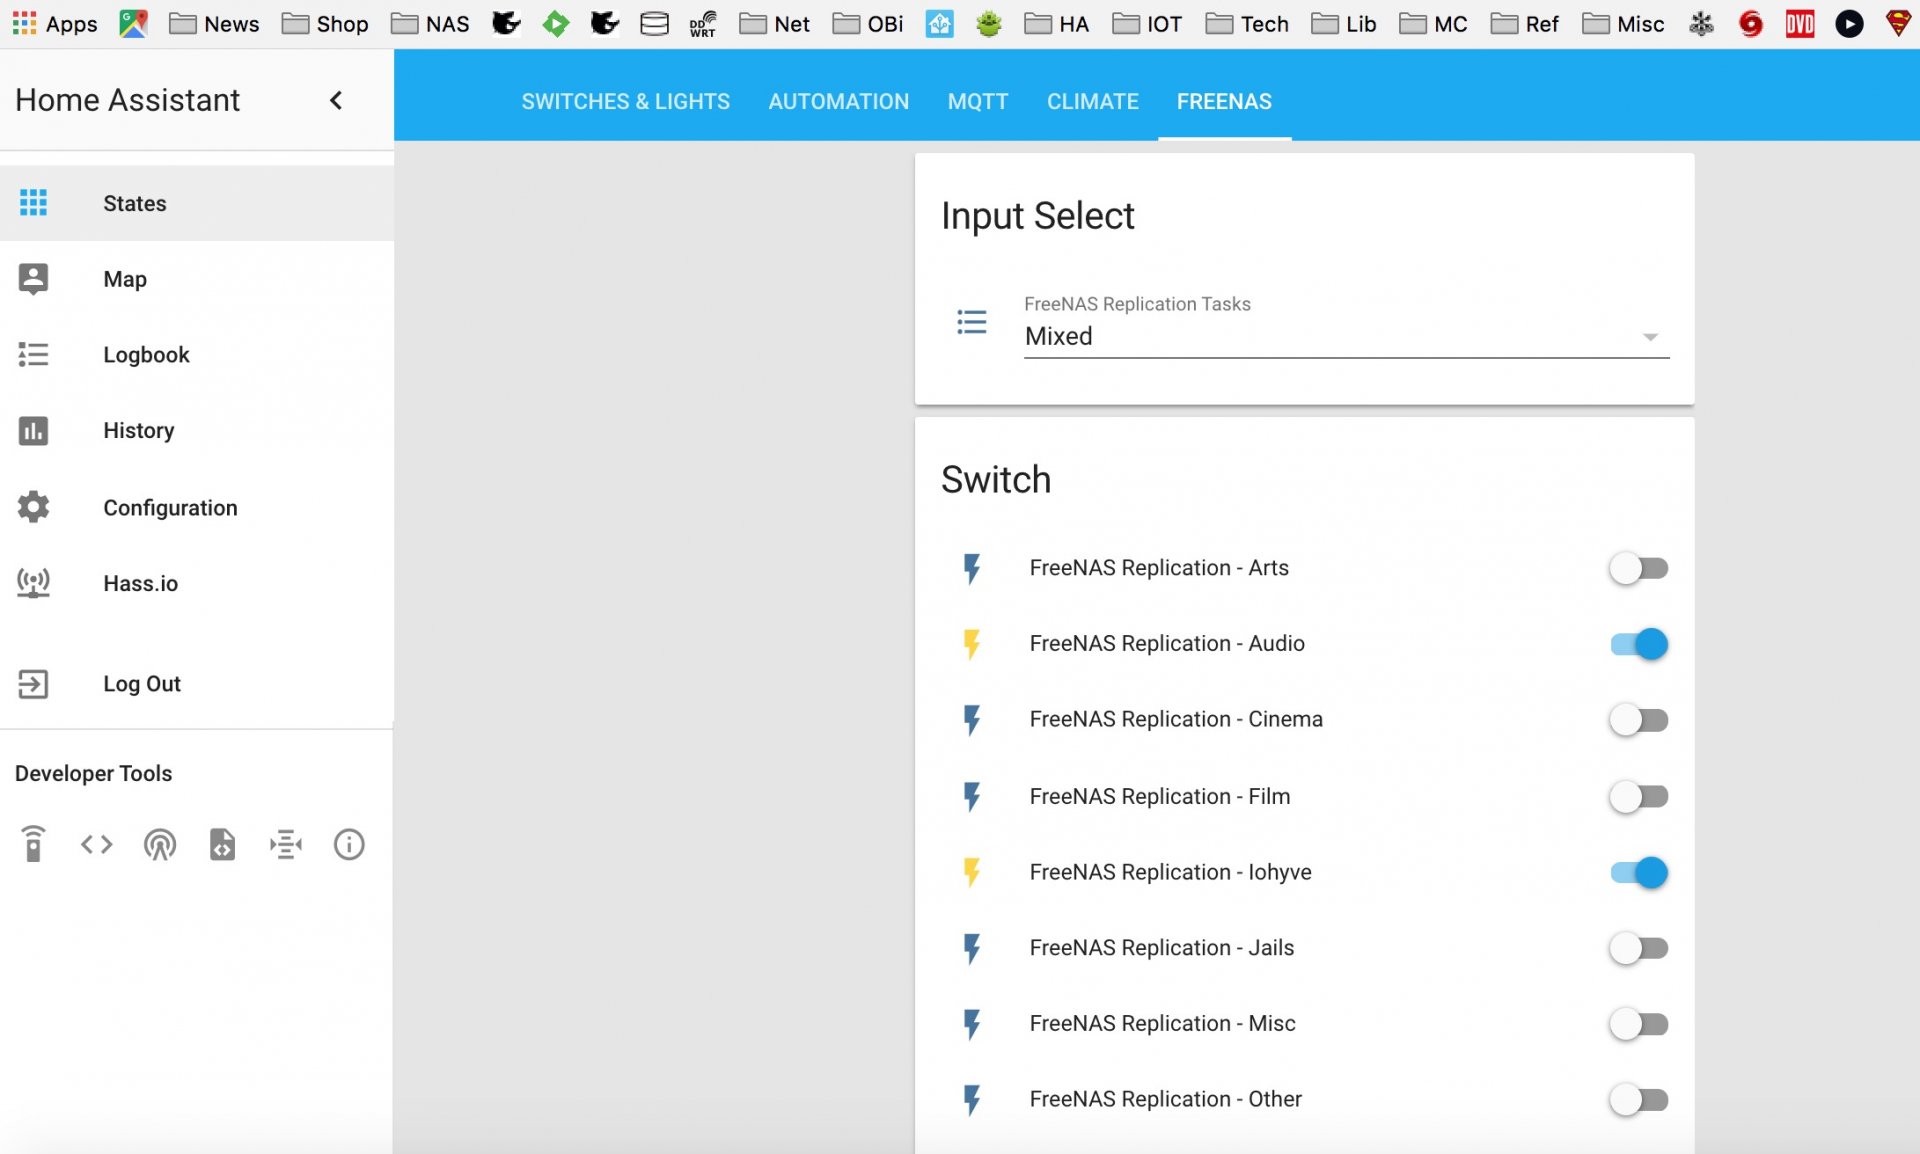Open the DD-WRT bookmark icon
Image resolution: width=1920 pixels, height=1154 pixels.
(703, 23)
